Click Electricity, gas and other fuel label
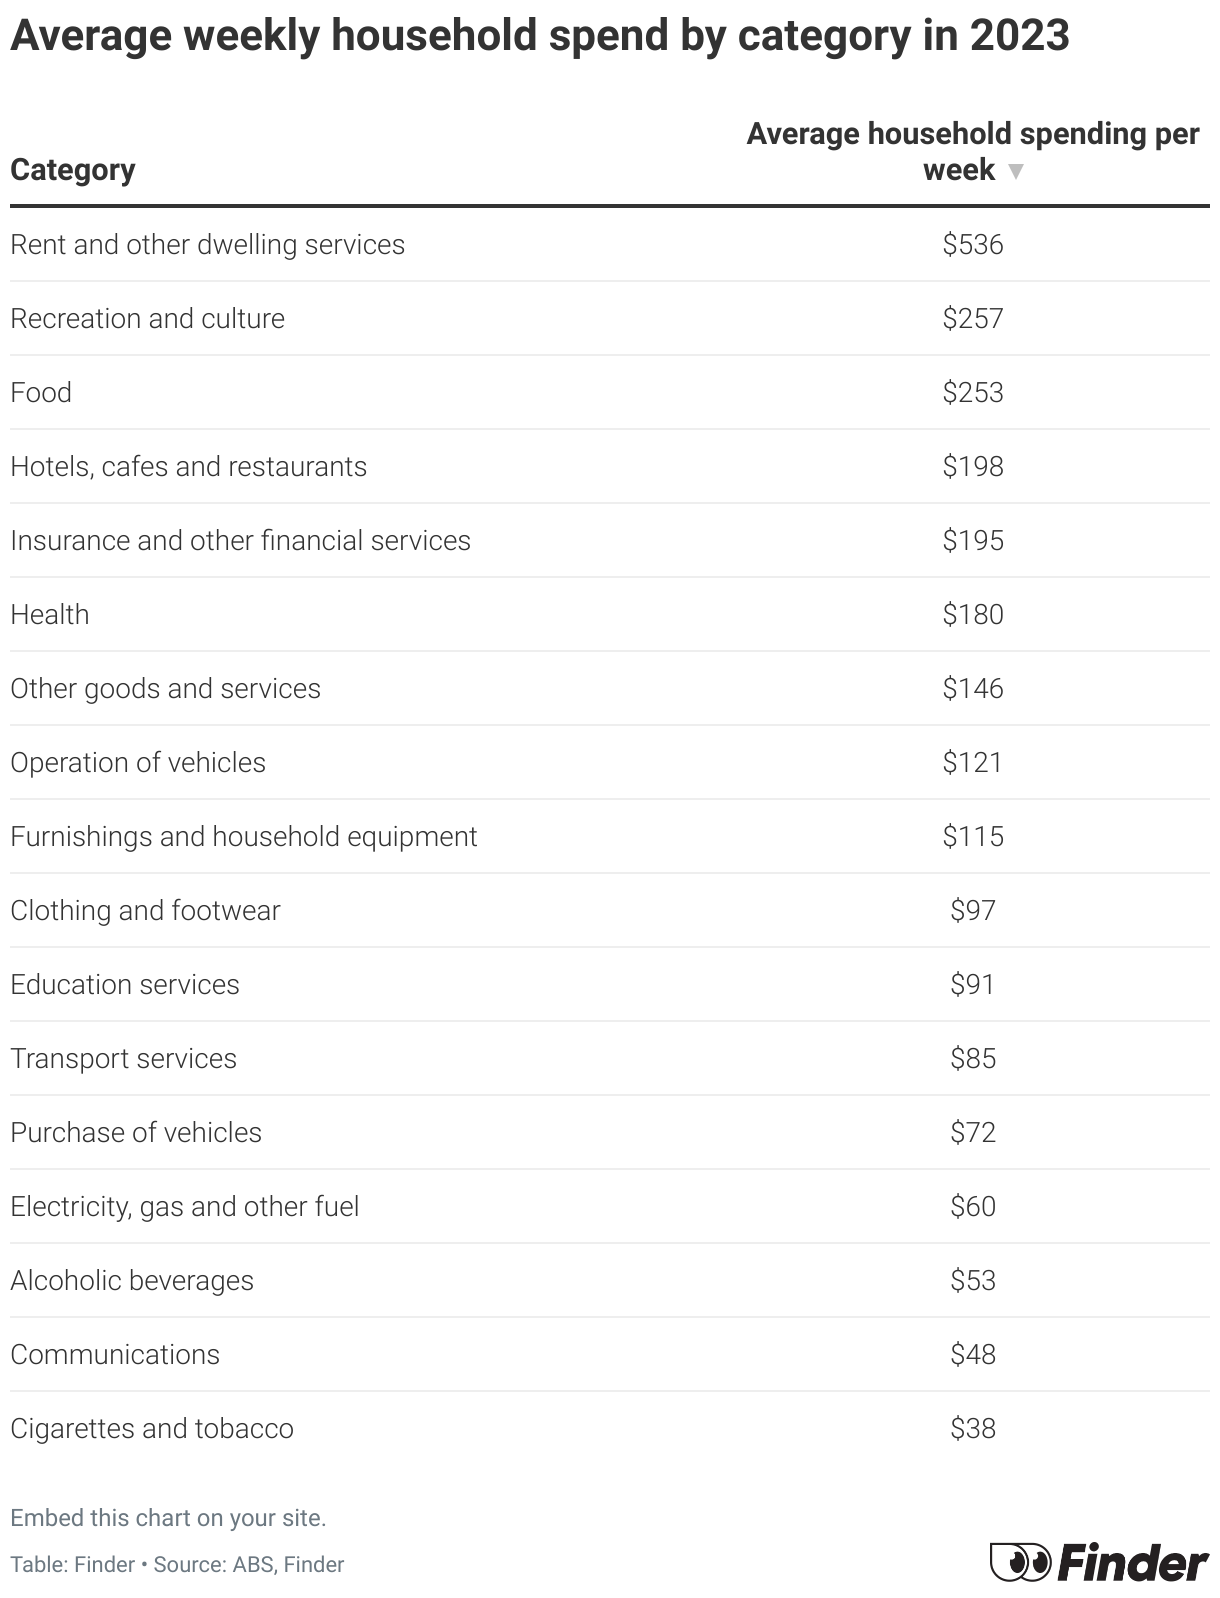The image size is (1220, 1598). 184,1207
